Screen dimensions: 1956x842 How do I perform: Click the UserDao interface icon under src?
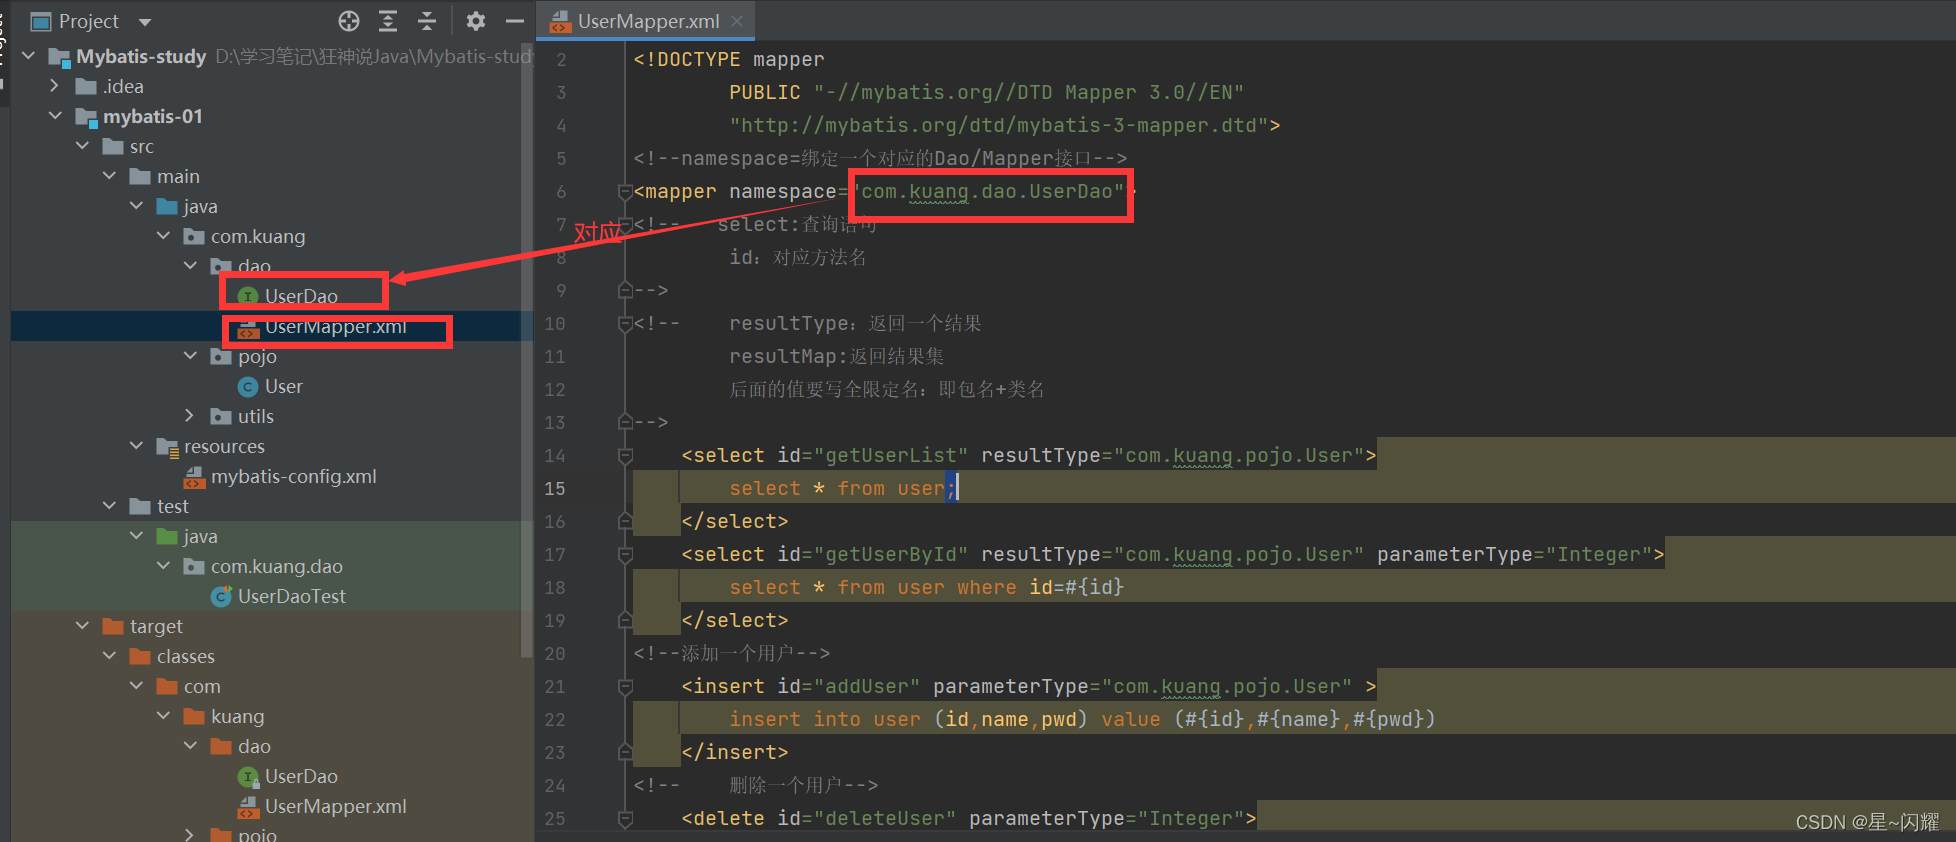tap(248, 296)
